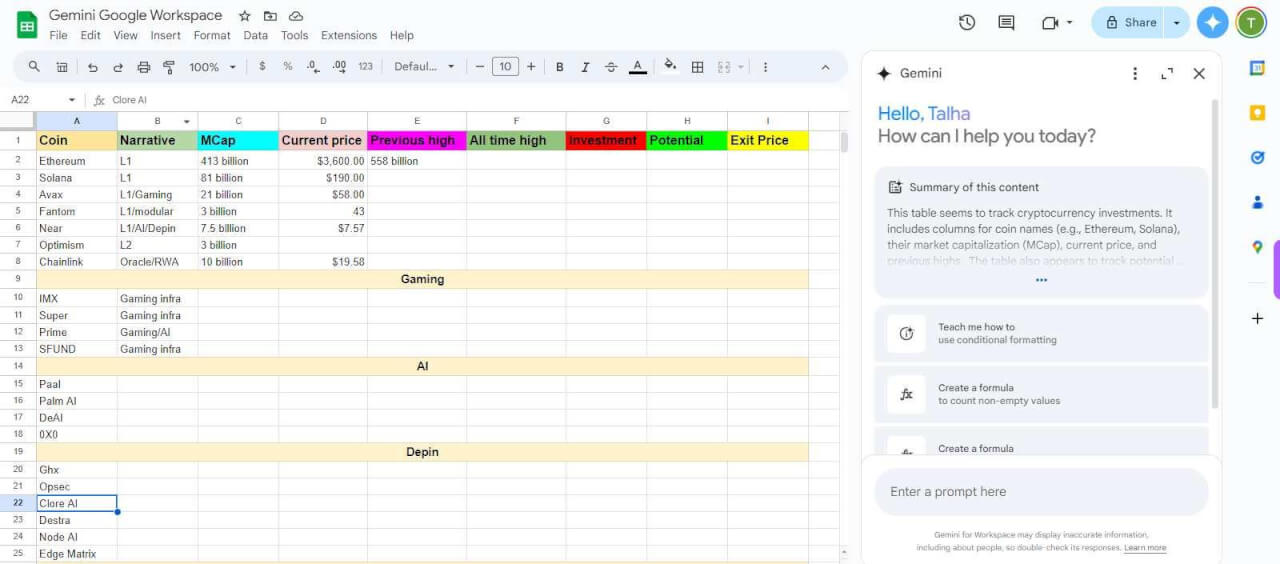
Task: Print the spreadsheet
Action: pyautogui.click(x=143, y=67)
